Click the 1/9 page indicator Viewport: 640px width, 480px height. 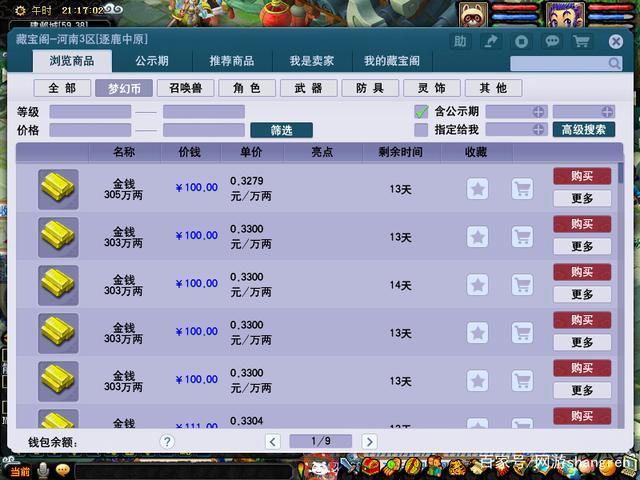[x=320, y=441]
